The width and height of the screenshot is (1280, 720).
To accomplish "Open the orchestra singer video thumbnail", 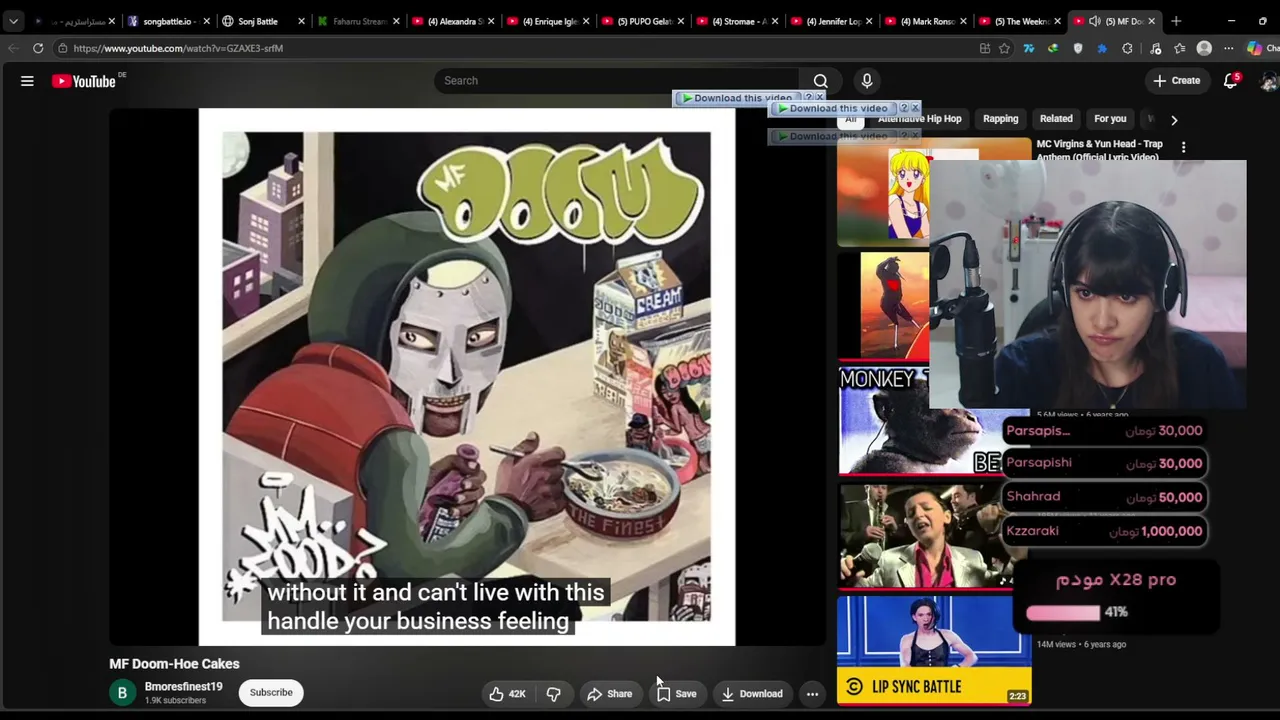I will (x=924, y=536).
